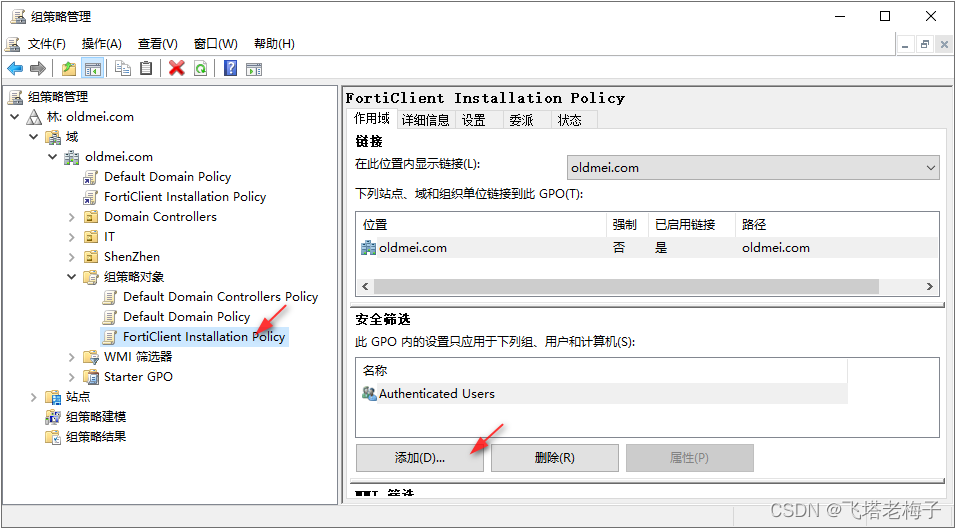Click the forest icon beside 林: oldmei.com

pos(34,117)
